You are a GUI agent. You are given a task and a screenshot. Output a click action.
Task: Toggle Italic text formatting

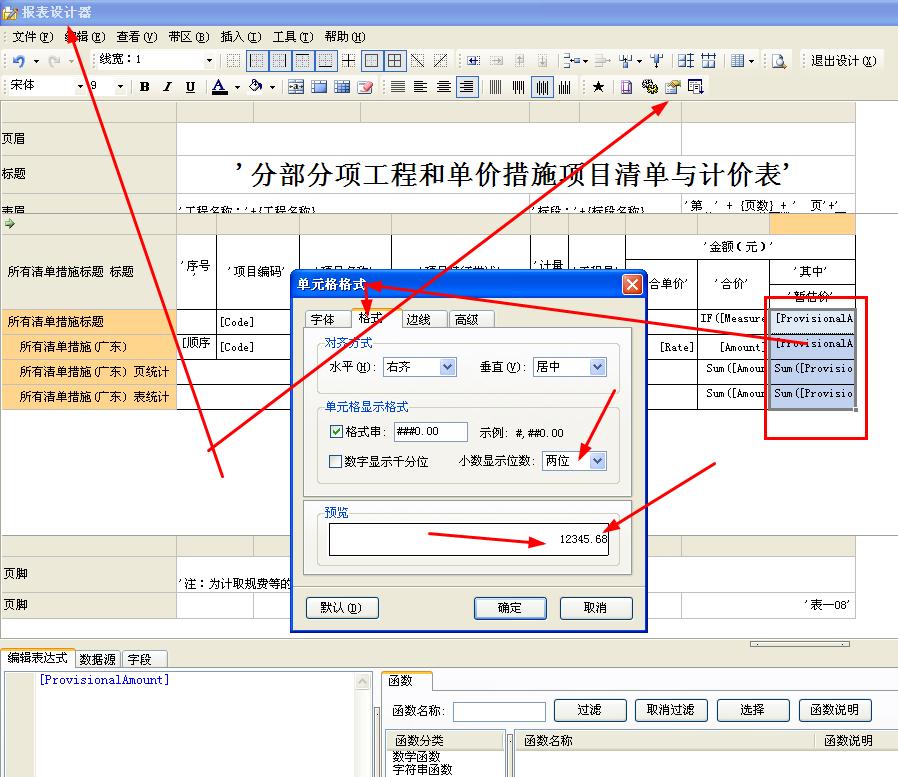pyautogui.click(x=167, y=86)
